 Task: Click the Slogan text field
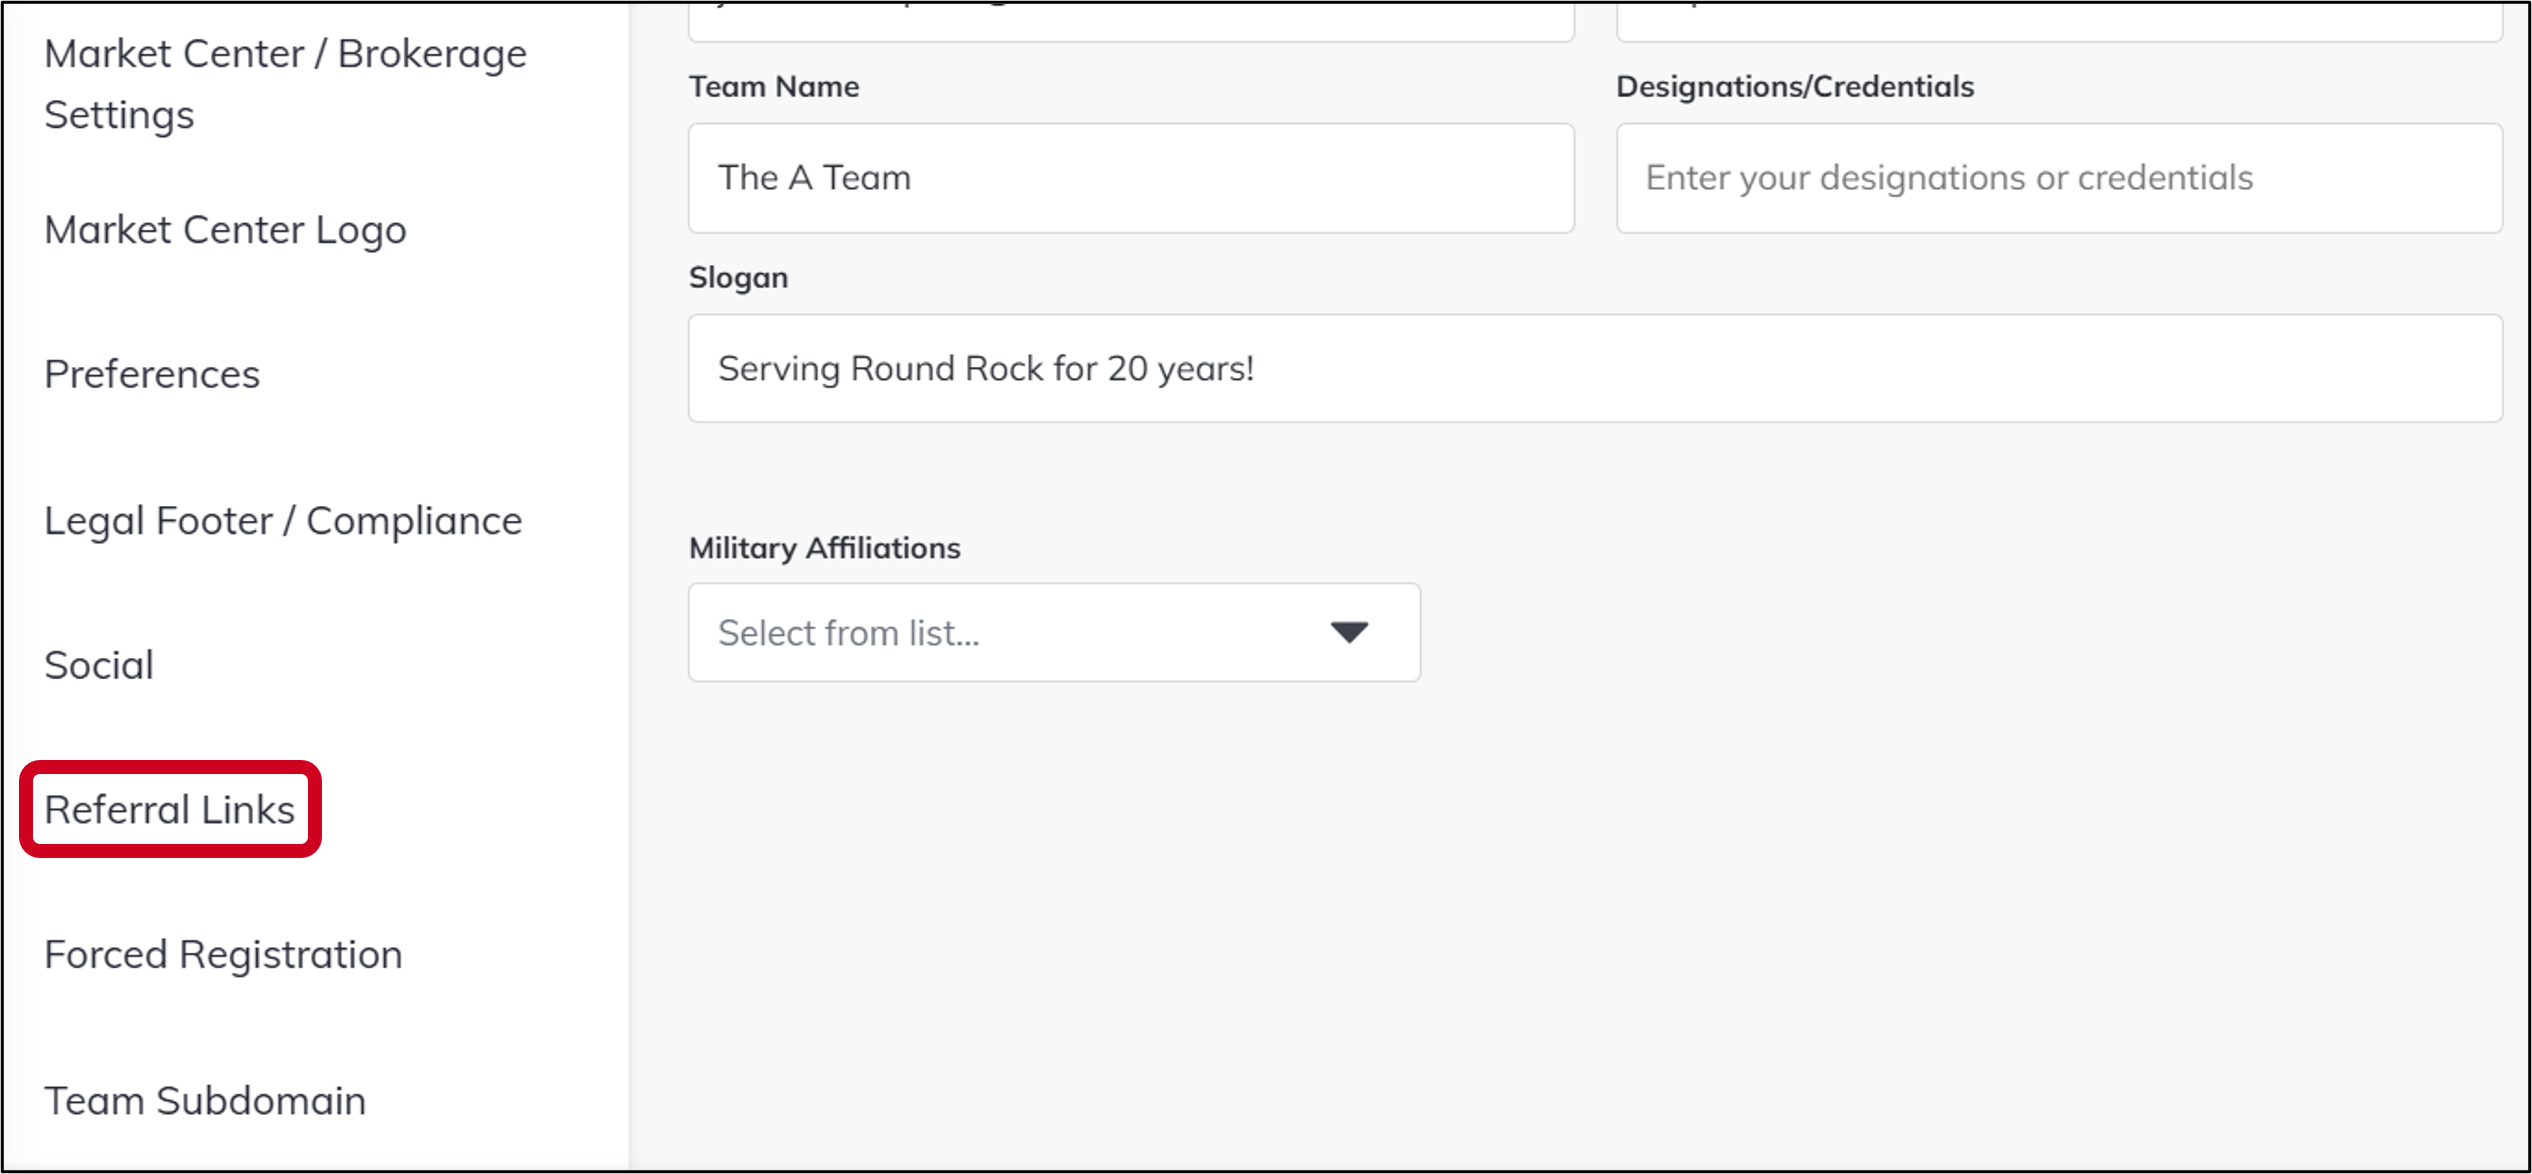[1595, 368]
